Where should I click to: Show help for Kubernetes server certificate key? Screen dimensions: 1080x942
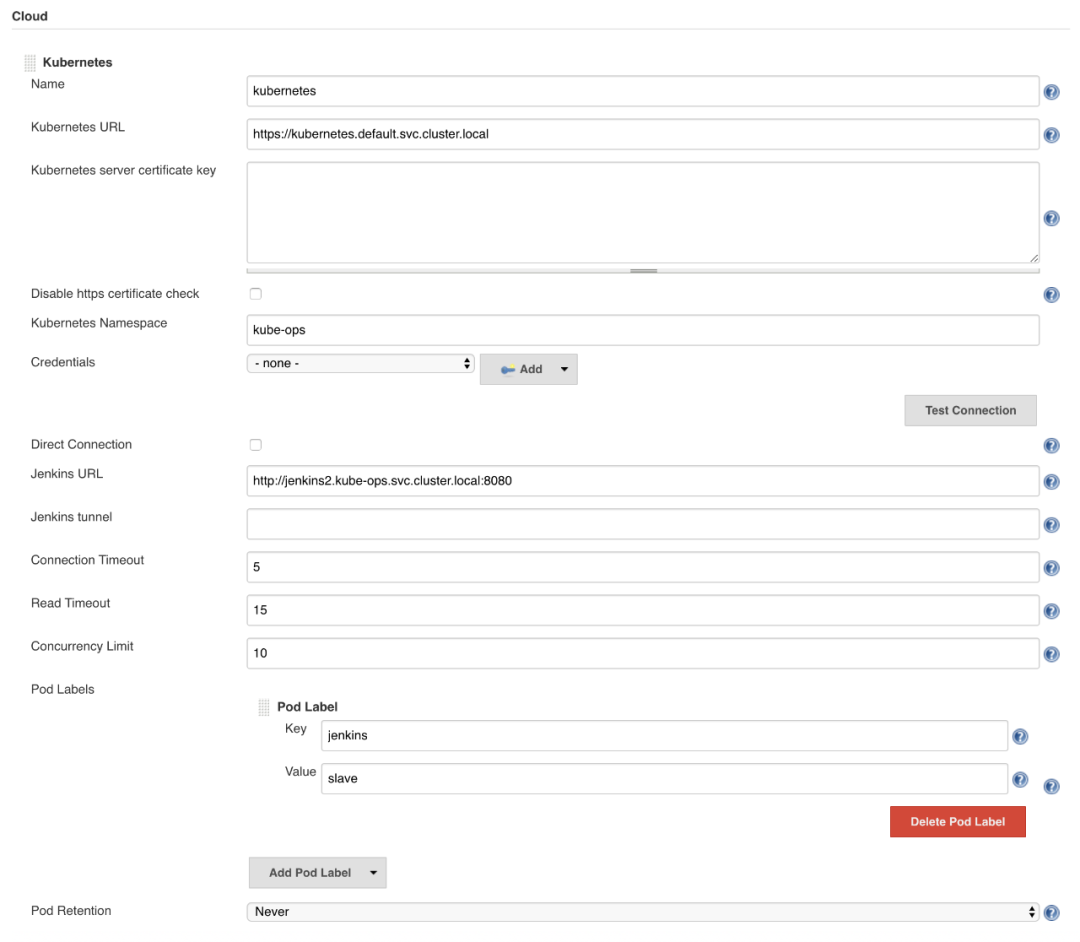tap(1051, 219)
